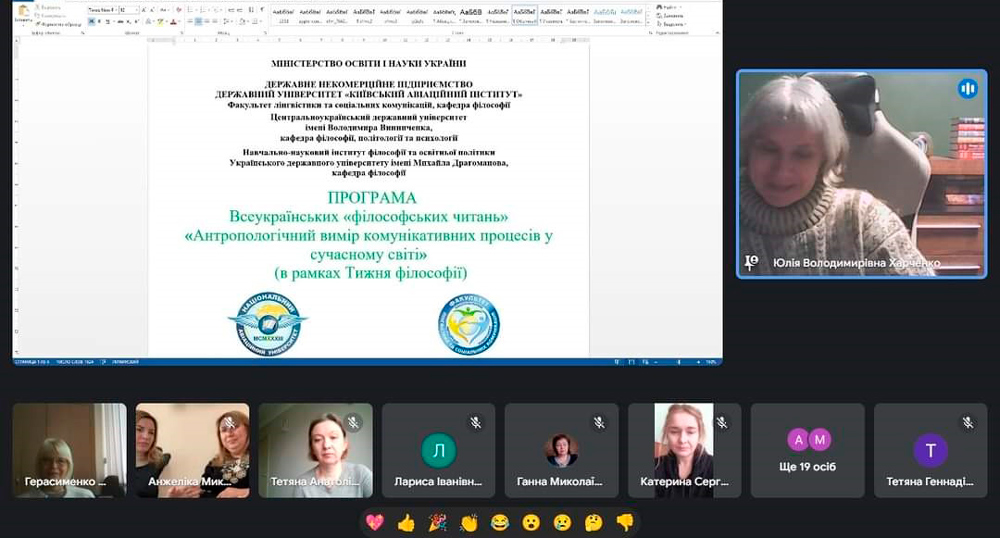The image size is (1000, 538).
Task: Toggle show paragraph marks (¶)
Action: tap(262, 10)
